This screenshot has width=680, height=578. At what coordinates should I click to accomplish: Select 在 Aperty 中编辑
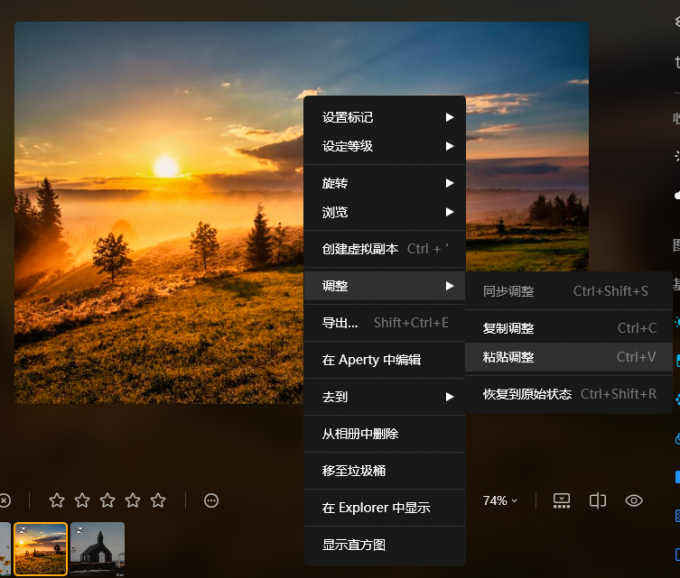click(385, 359)
